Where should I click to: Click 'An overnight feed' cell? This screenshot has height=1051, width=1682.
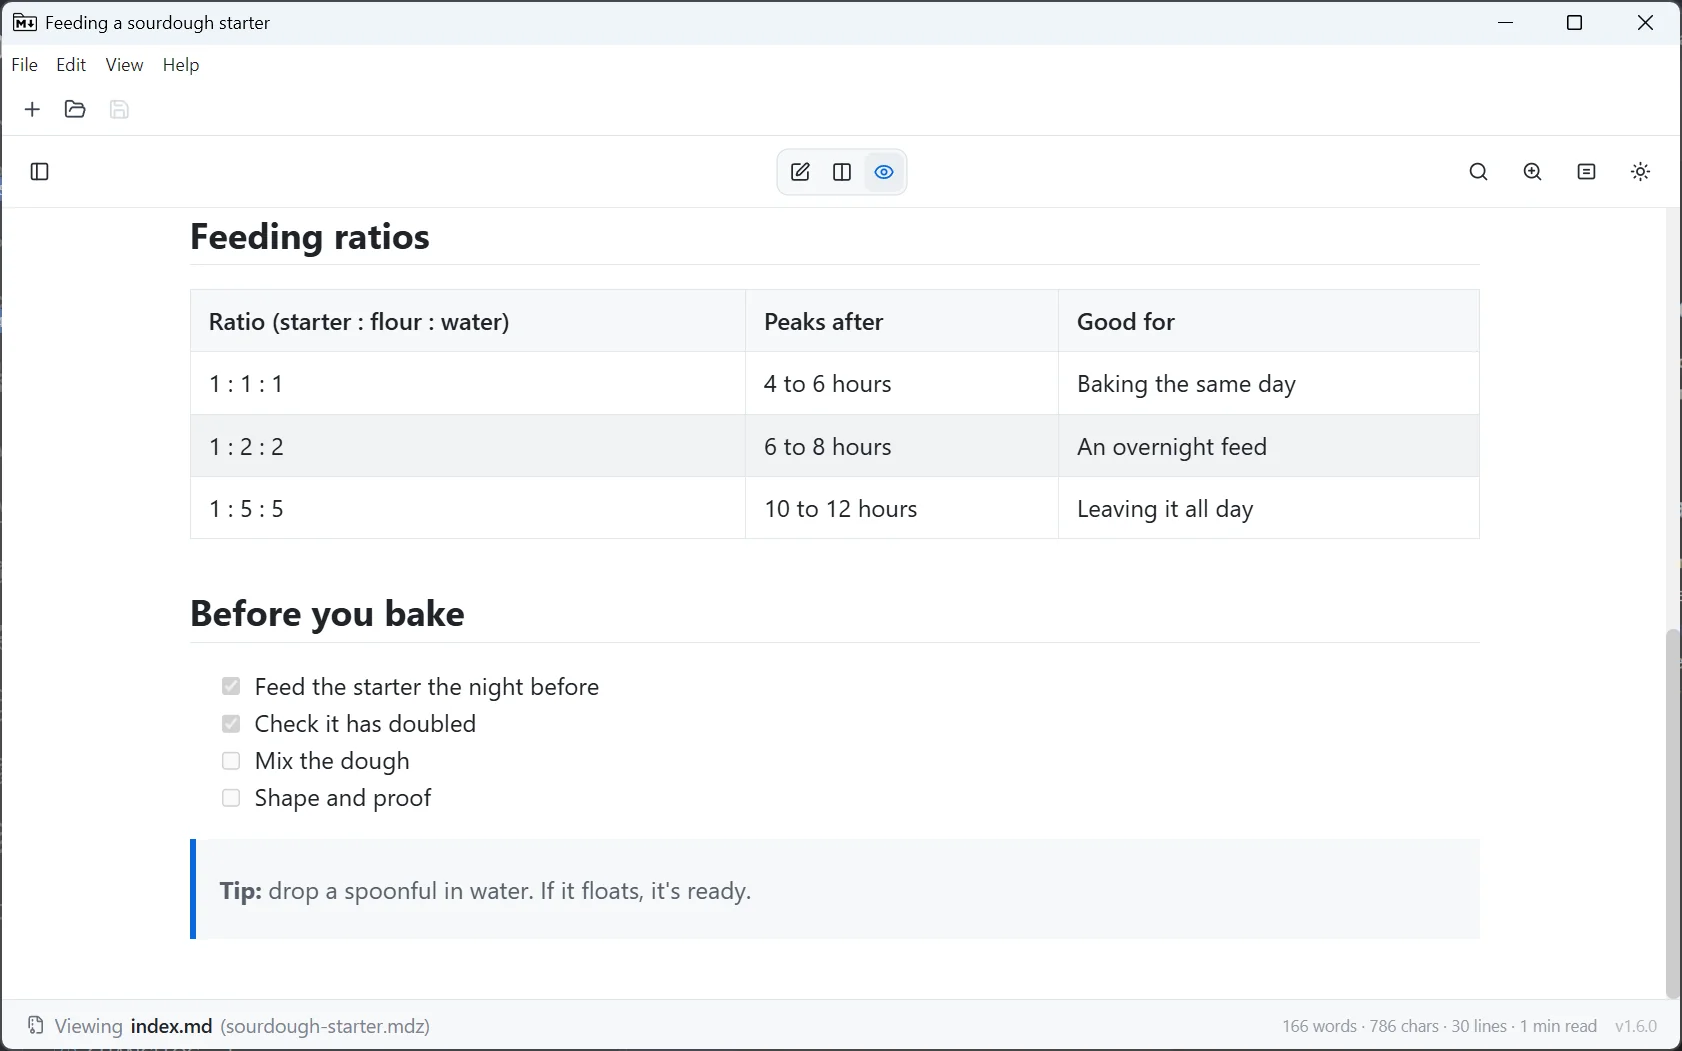click(x=1269, y=446)
